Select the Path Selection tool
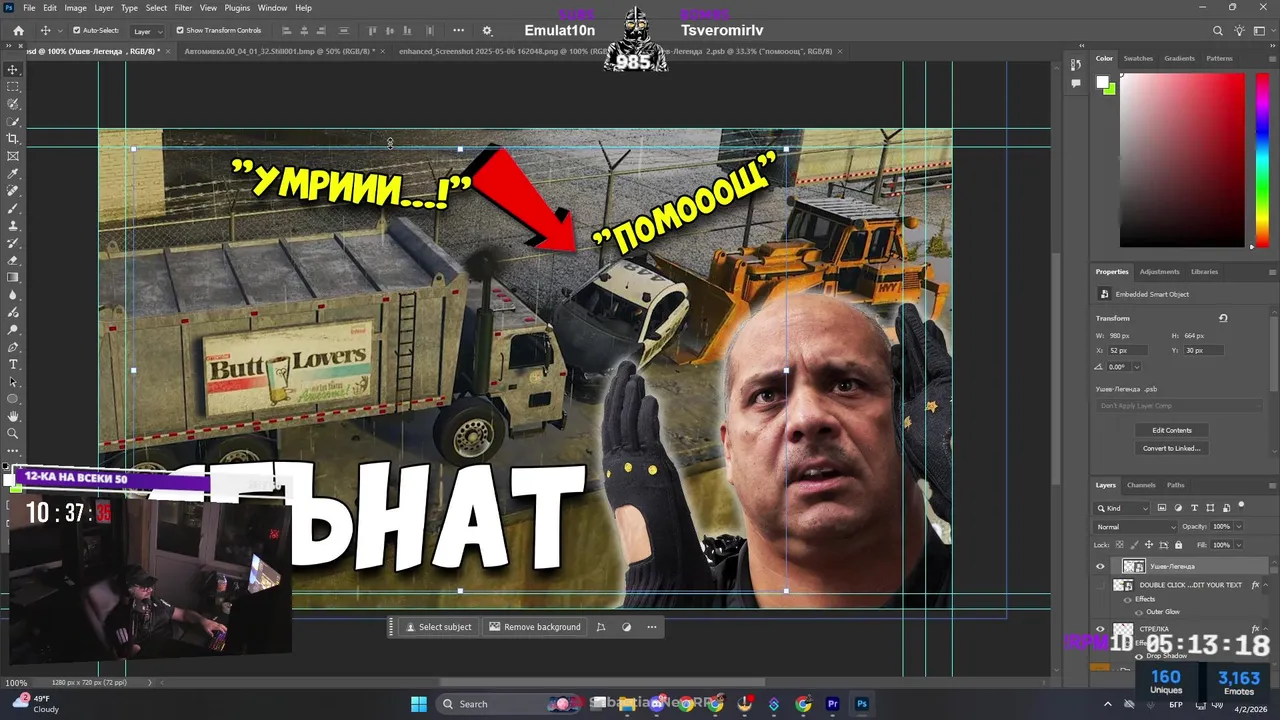The image size is (1280, 720). (13, 382)
